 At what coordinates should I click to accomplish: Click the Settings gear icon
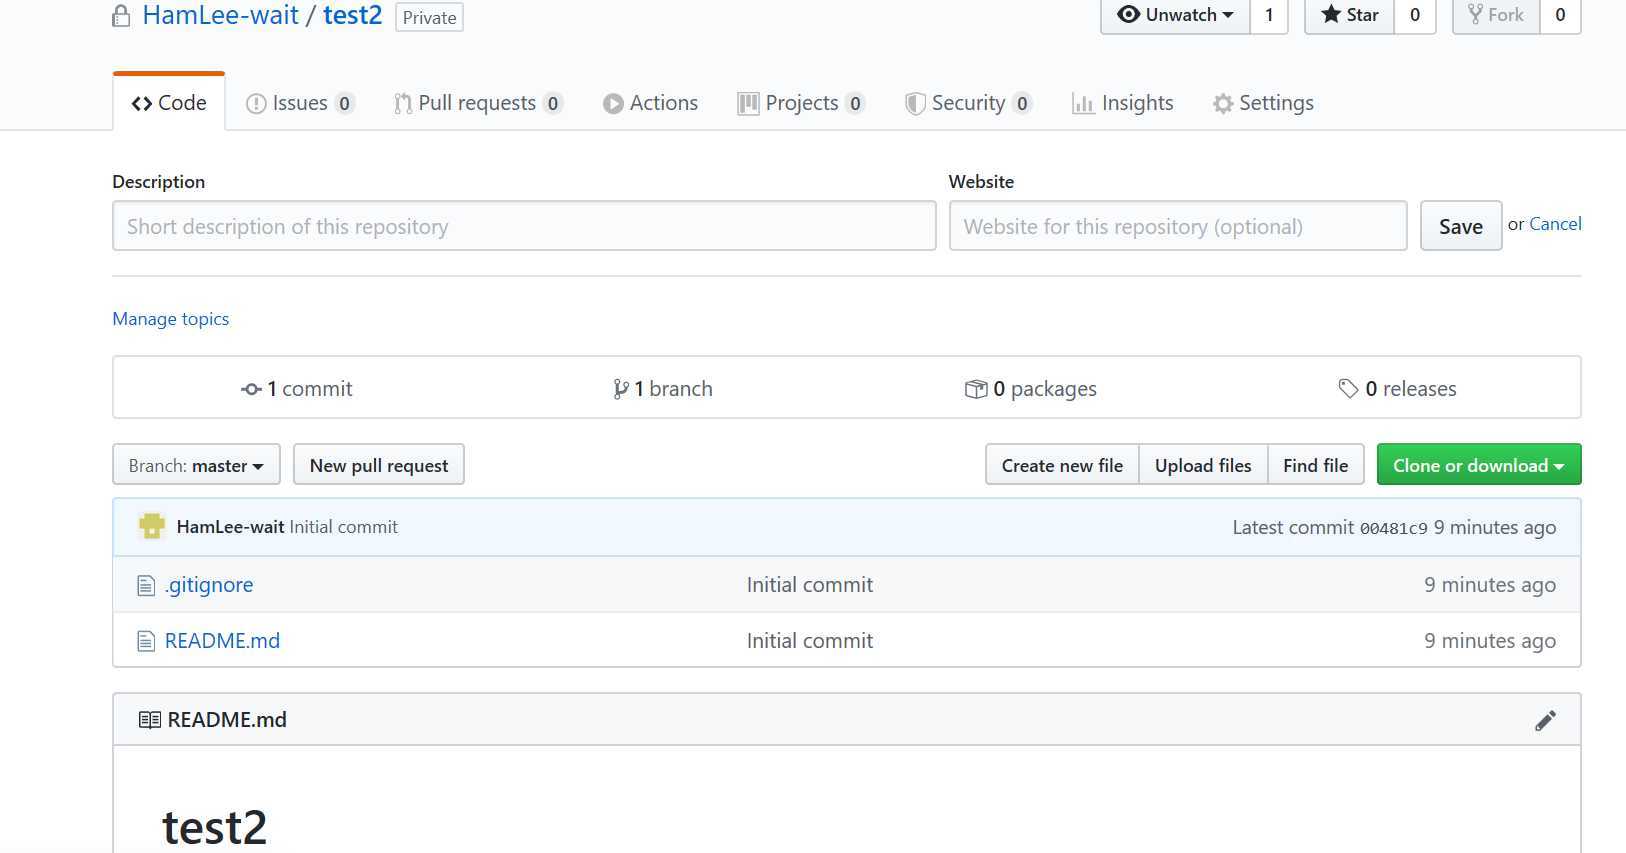point(1223,104)
